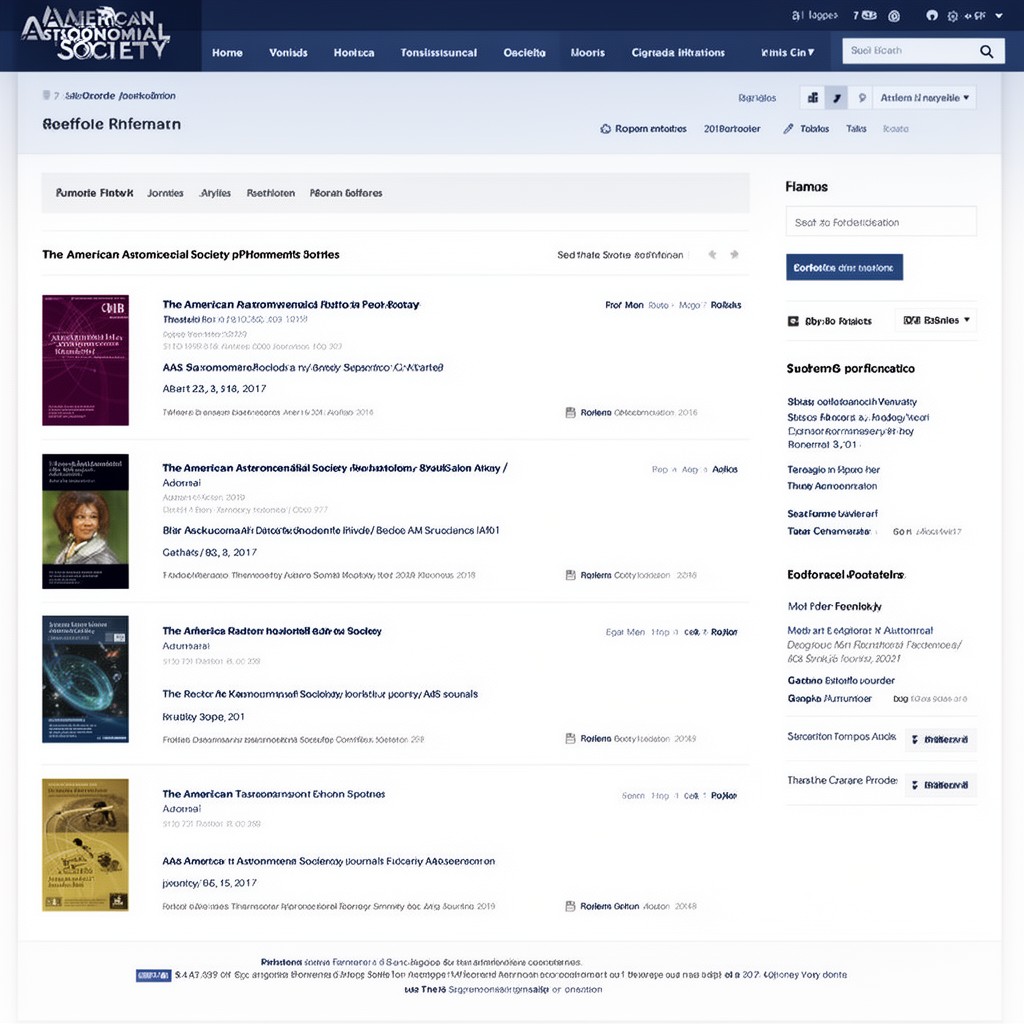Click the Sby:8o Ratalcts icon
The image size is (1024, 1024).
coord(793,321)
